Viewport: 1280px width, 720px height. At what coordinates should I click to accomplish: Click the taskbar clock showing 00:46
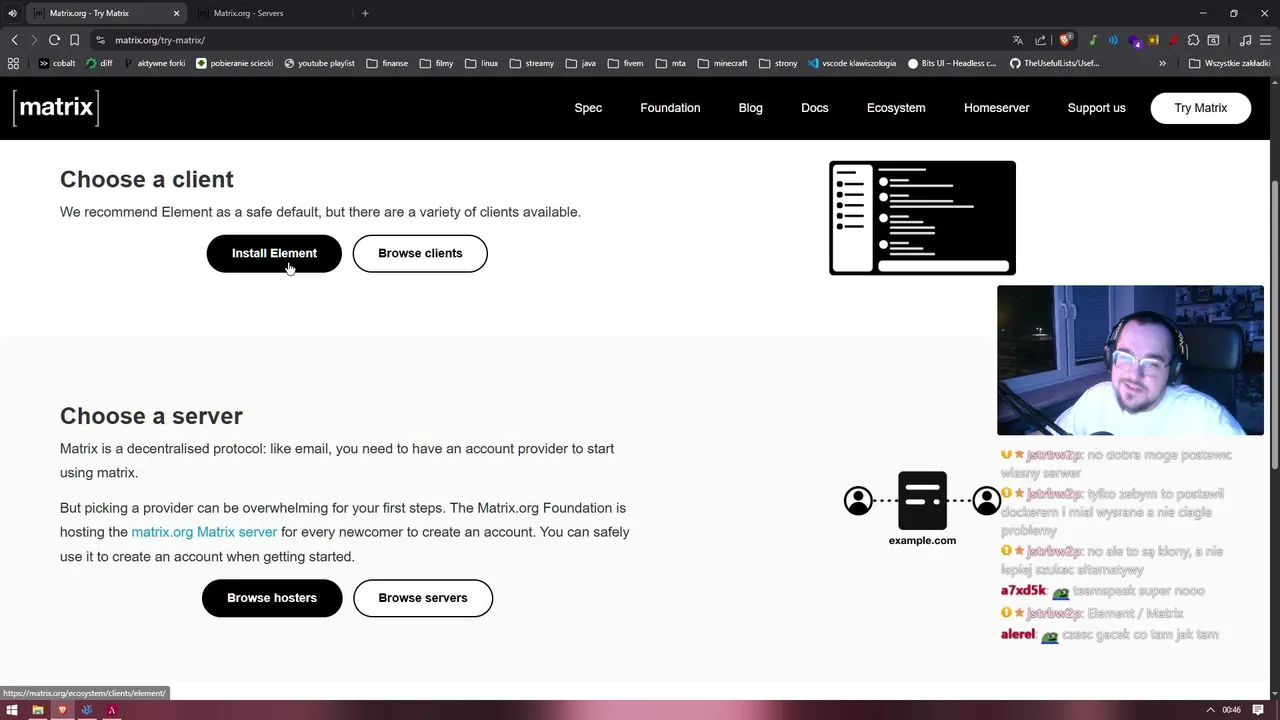(1232, 710)
